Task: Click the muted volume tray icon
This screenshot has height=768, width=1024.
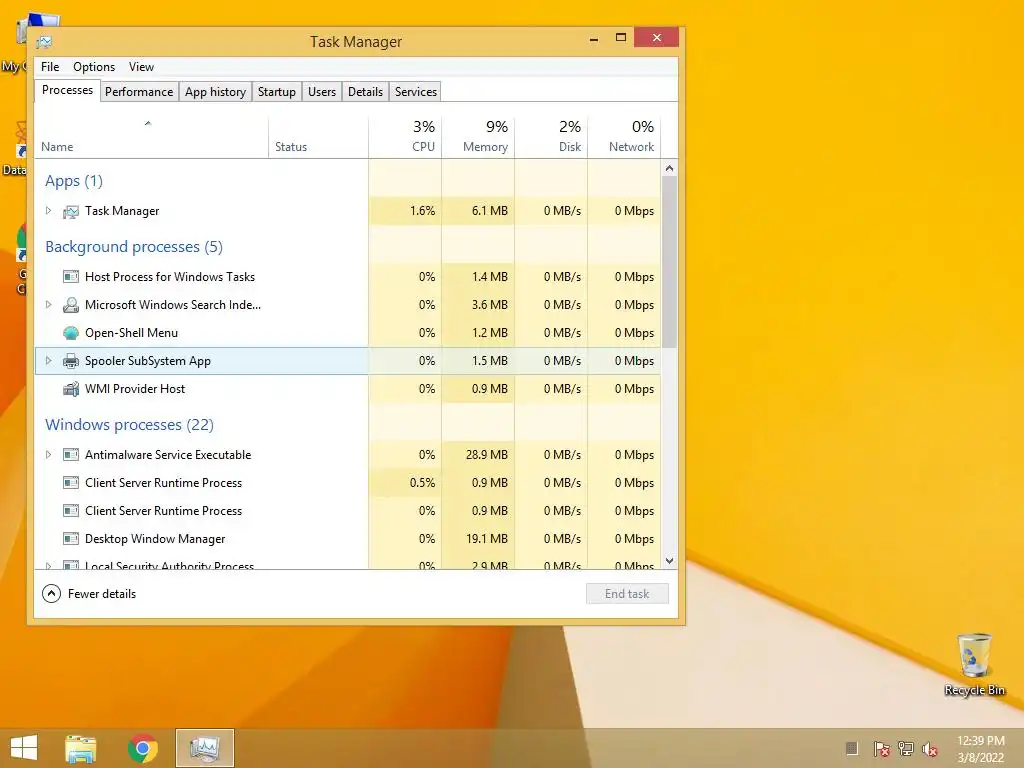Action: 930,748
